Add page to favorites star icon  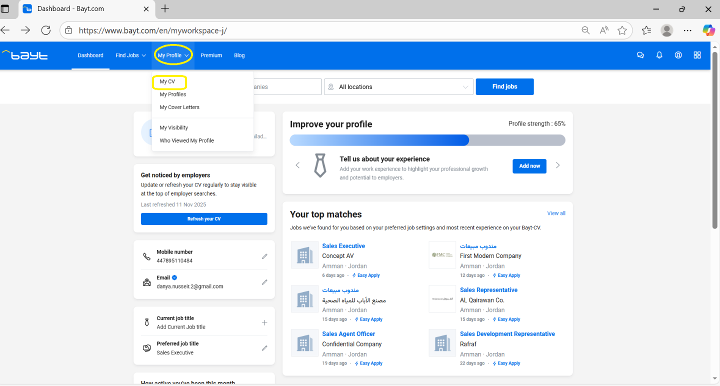click(622, 30)
